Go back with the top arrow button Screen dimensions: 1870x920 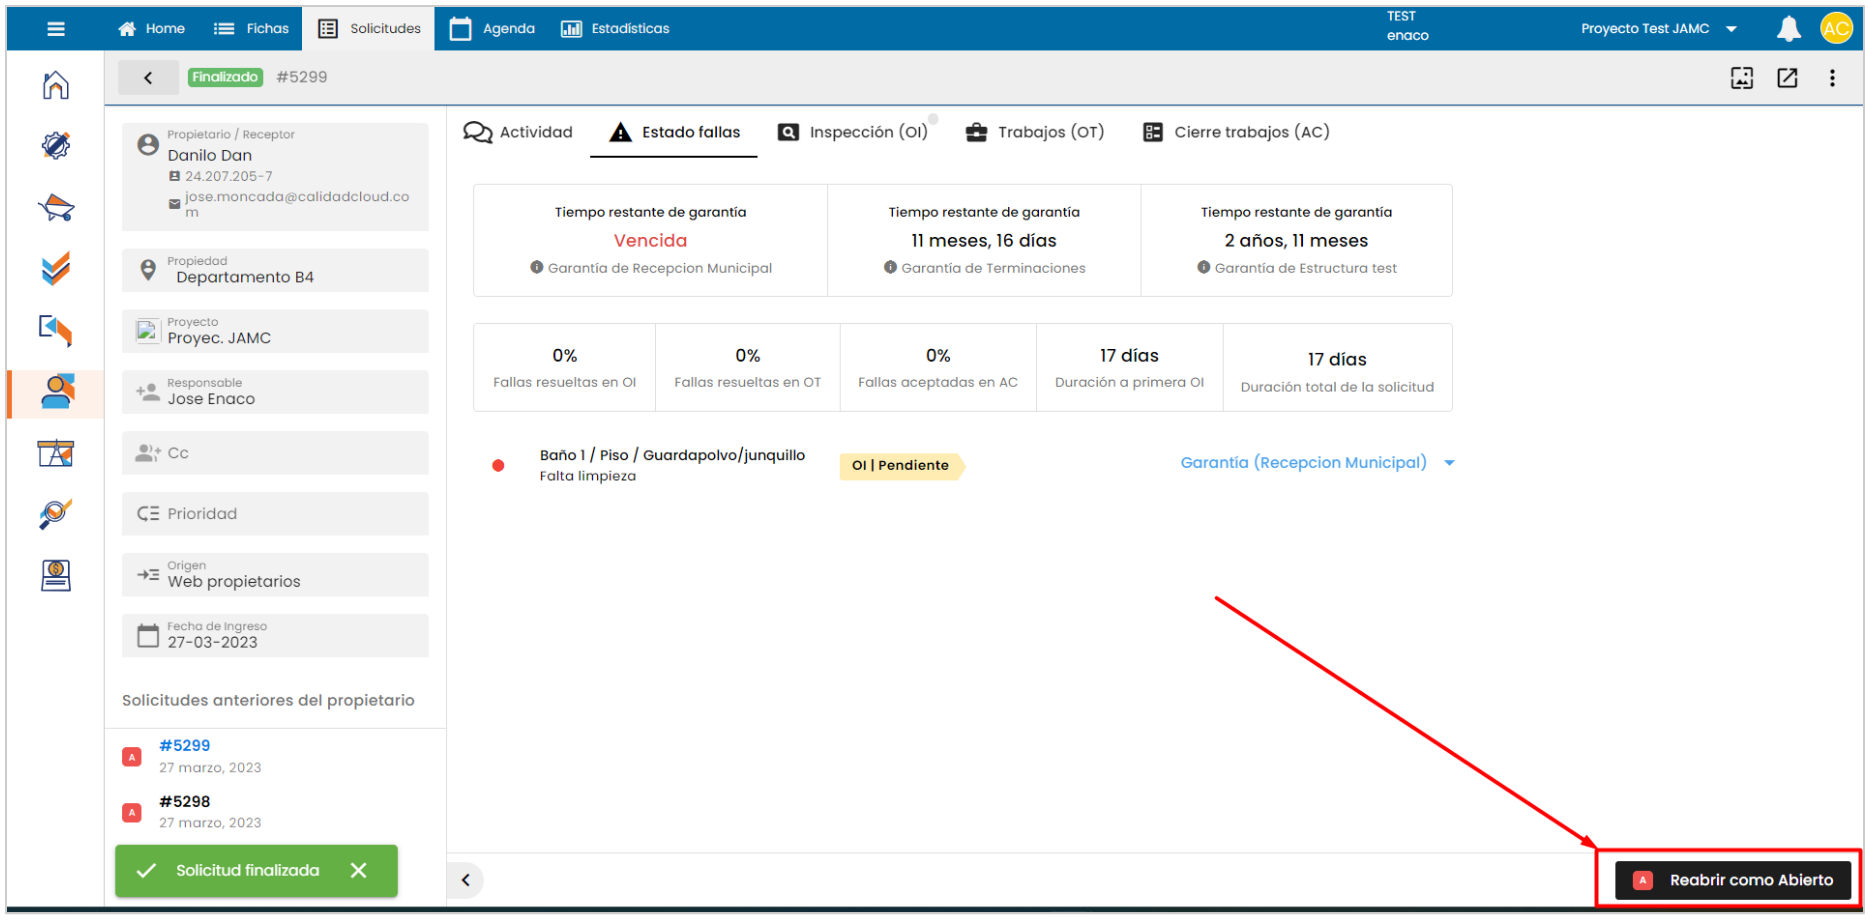point(148,78)
